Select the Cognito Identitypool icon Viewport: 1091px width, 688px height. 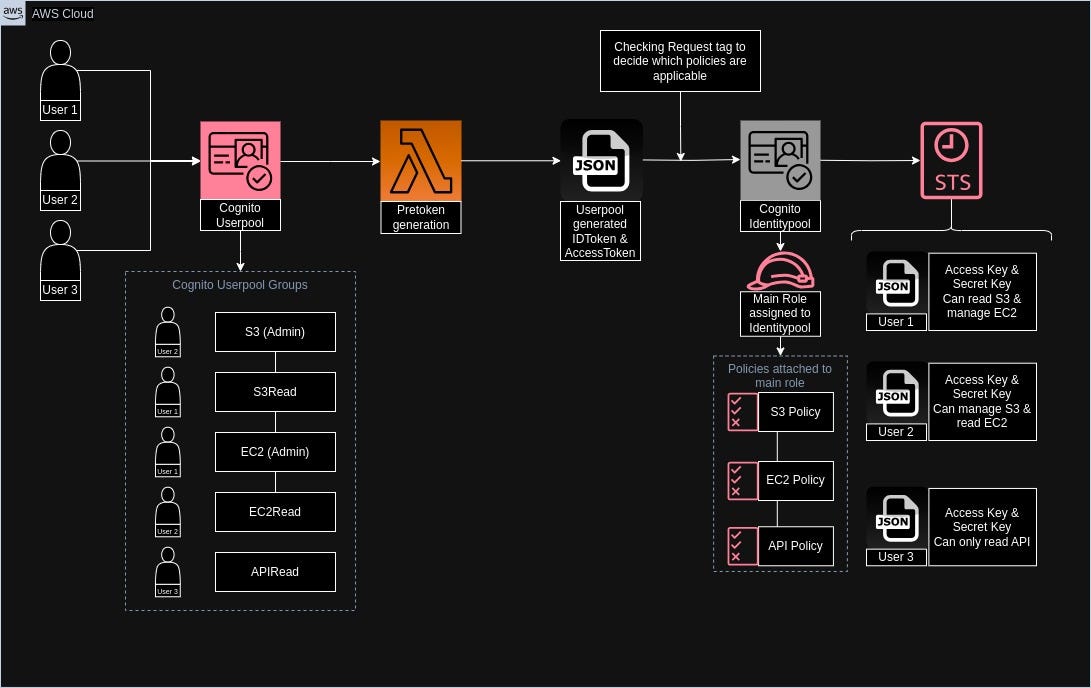[780, 160]
